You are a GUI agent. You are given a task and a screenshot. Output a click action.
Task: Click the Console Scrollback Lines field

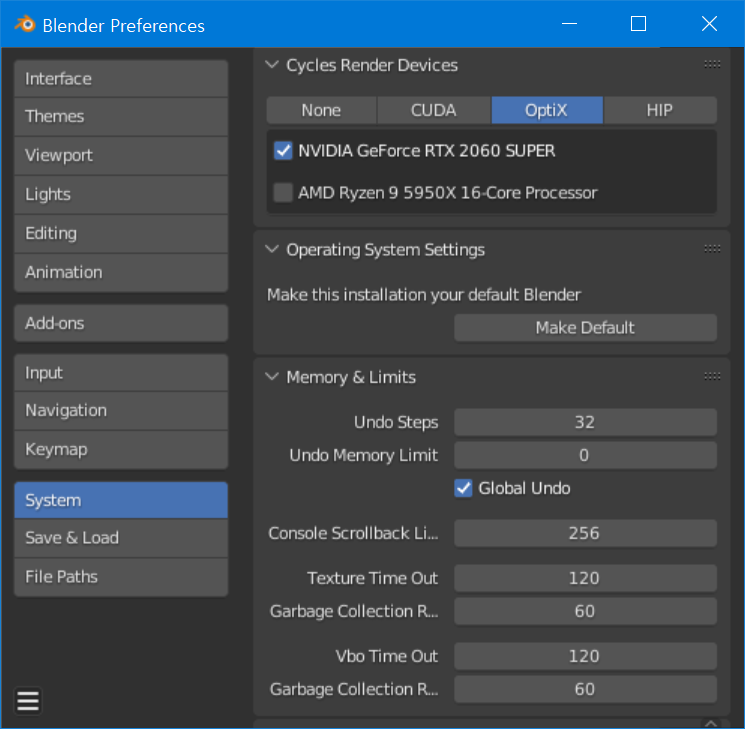(x=585, y=533)
